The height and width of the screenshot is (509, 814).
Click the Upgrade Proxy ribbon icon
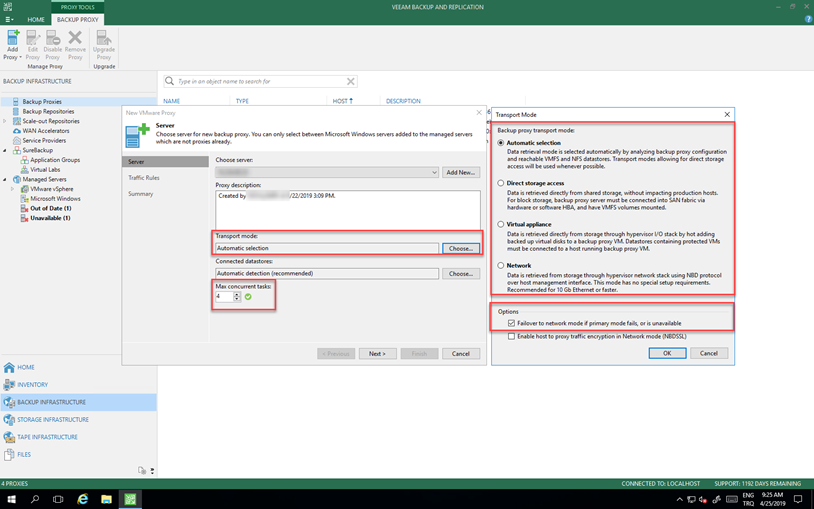(104, 45)
